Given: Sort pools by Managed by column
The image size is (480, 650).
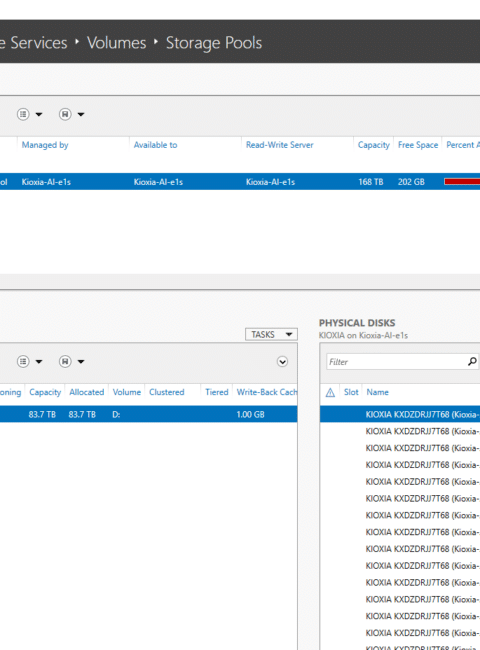Looking at the screenshot, I should pyautogui.click(x=45, y=145).
